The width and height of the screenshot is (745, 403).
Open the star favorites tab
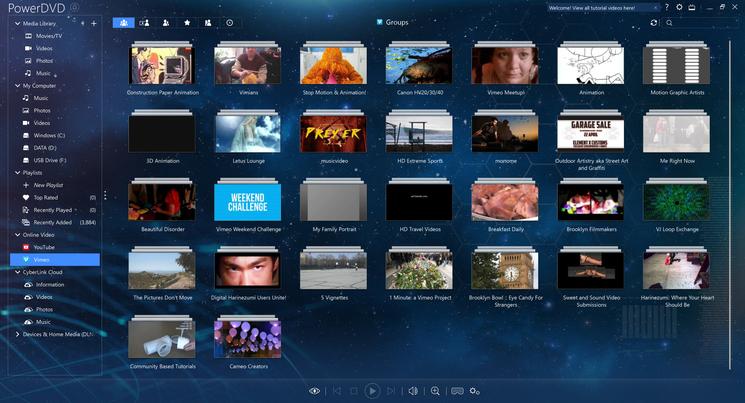[x=187, y=22]
